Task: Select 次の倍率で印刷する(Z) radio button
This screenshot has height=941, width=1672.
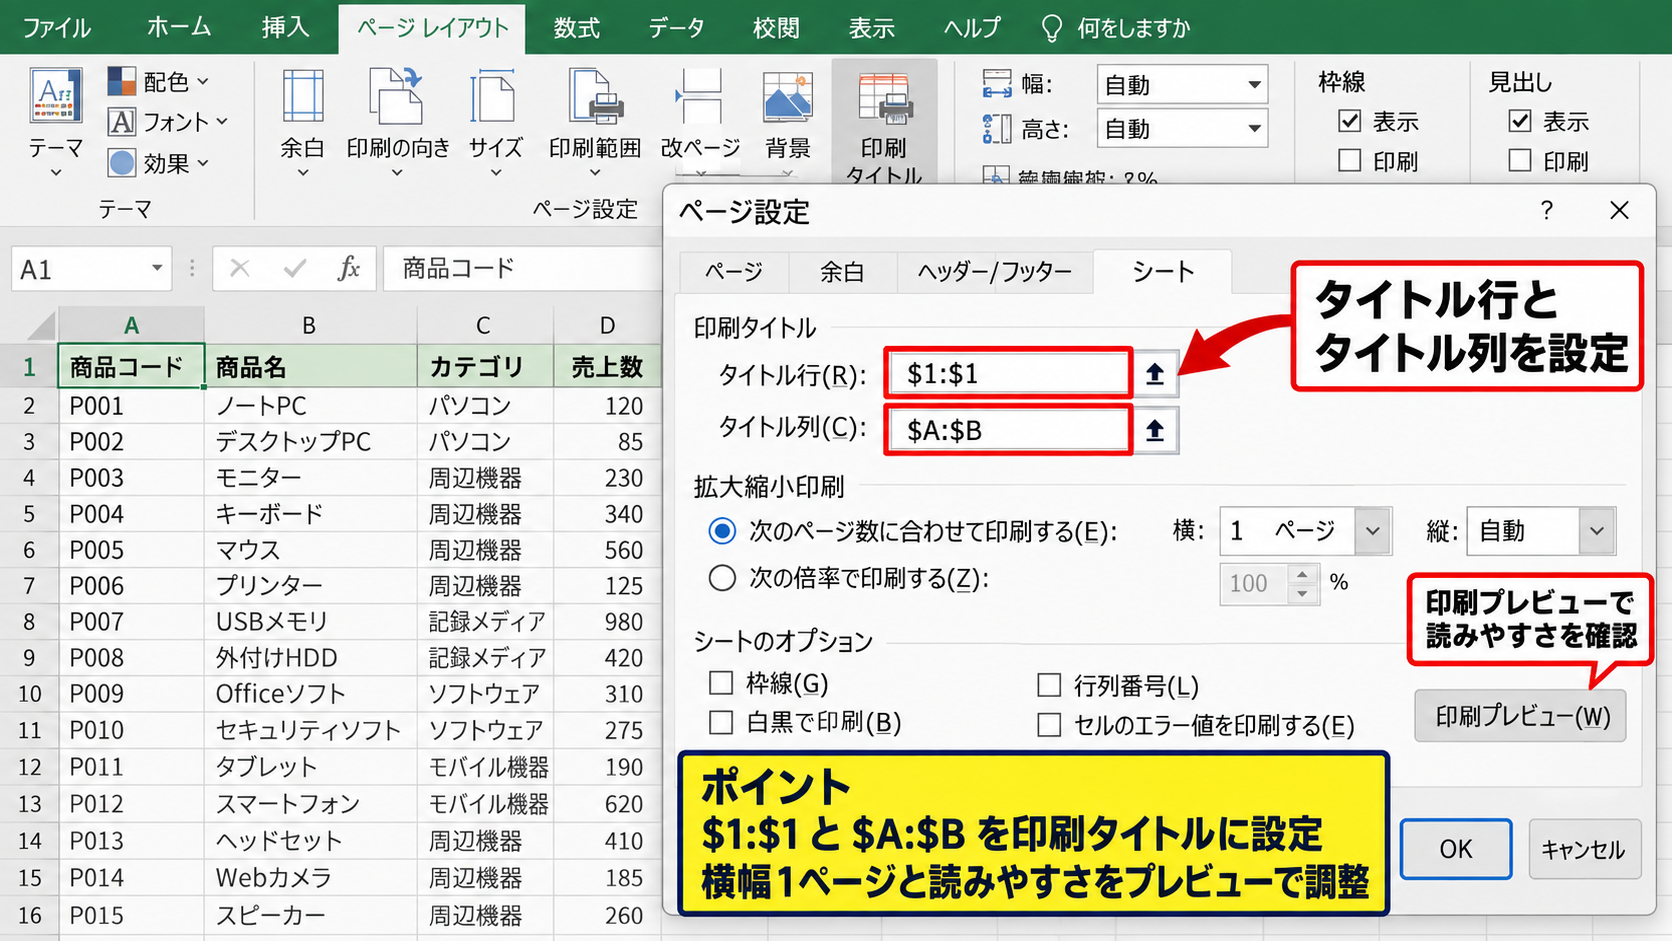Action: pos(722,578)
